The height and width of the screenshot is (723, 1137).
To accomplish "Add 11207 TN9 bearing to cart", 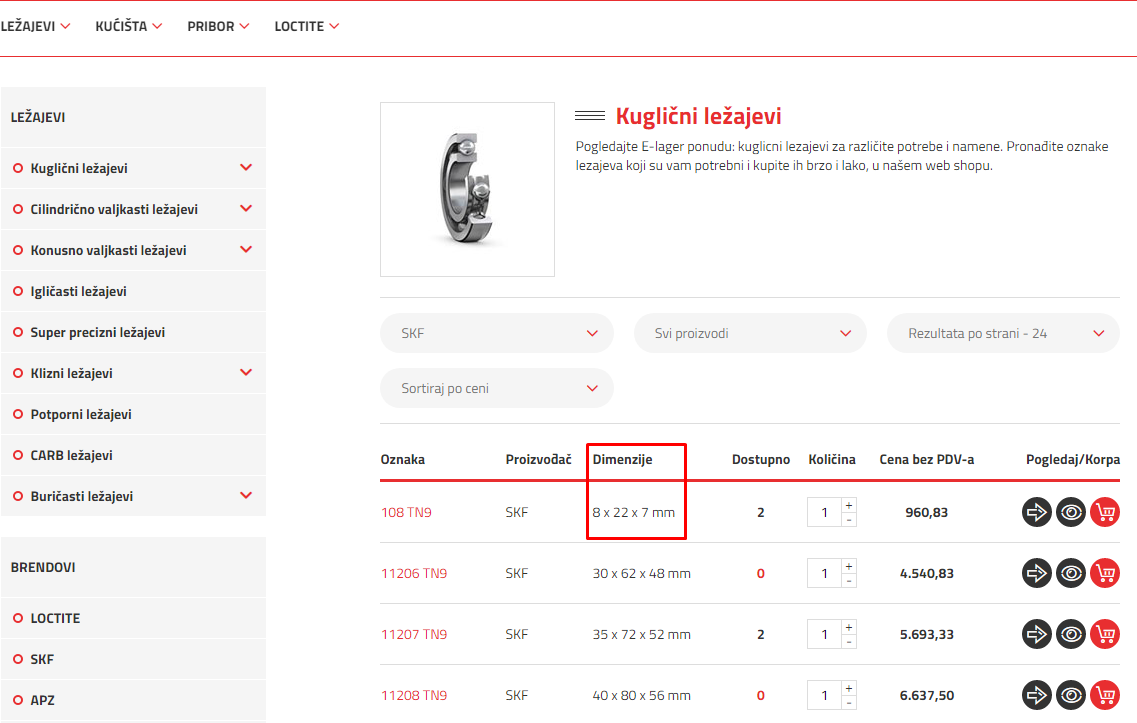I will 1105,634.
